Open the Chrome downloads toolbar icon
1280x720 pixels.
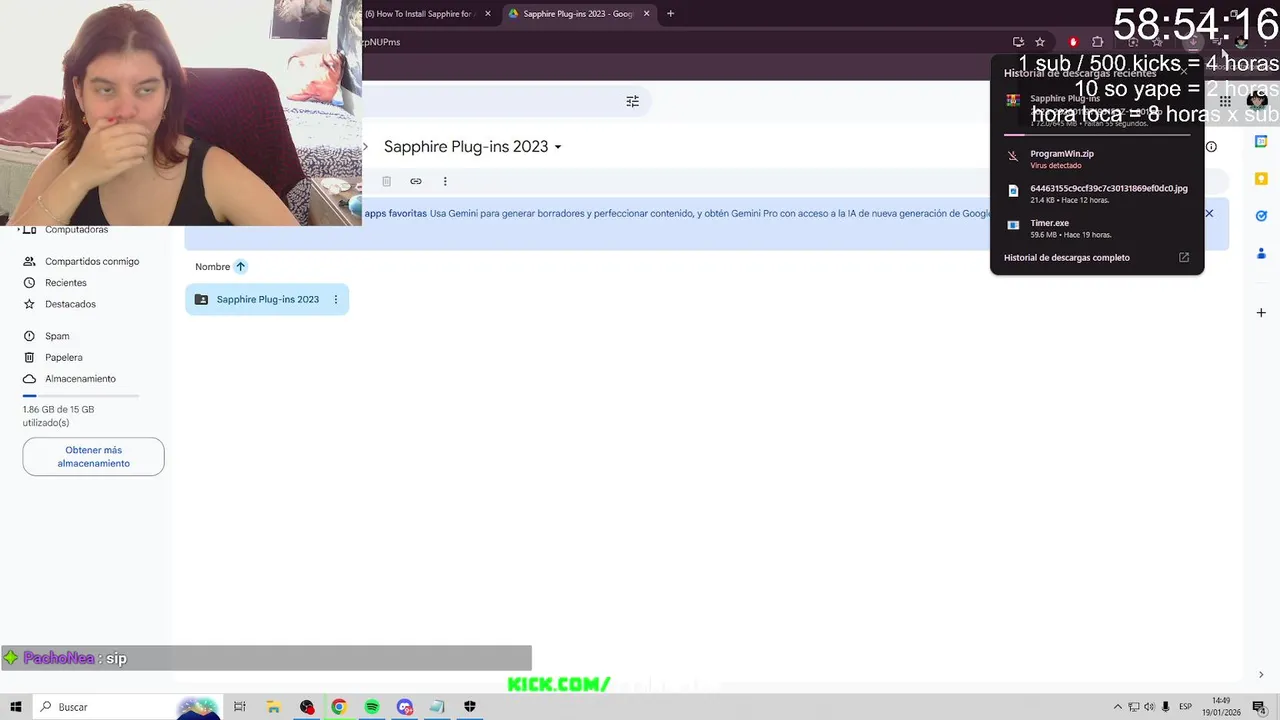[1193, 42]
